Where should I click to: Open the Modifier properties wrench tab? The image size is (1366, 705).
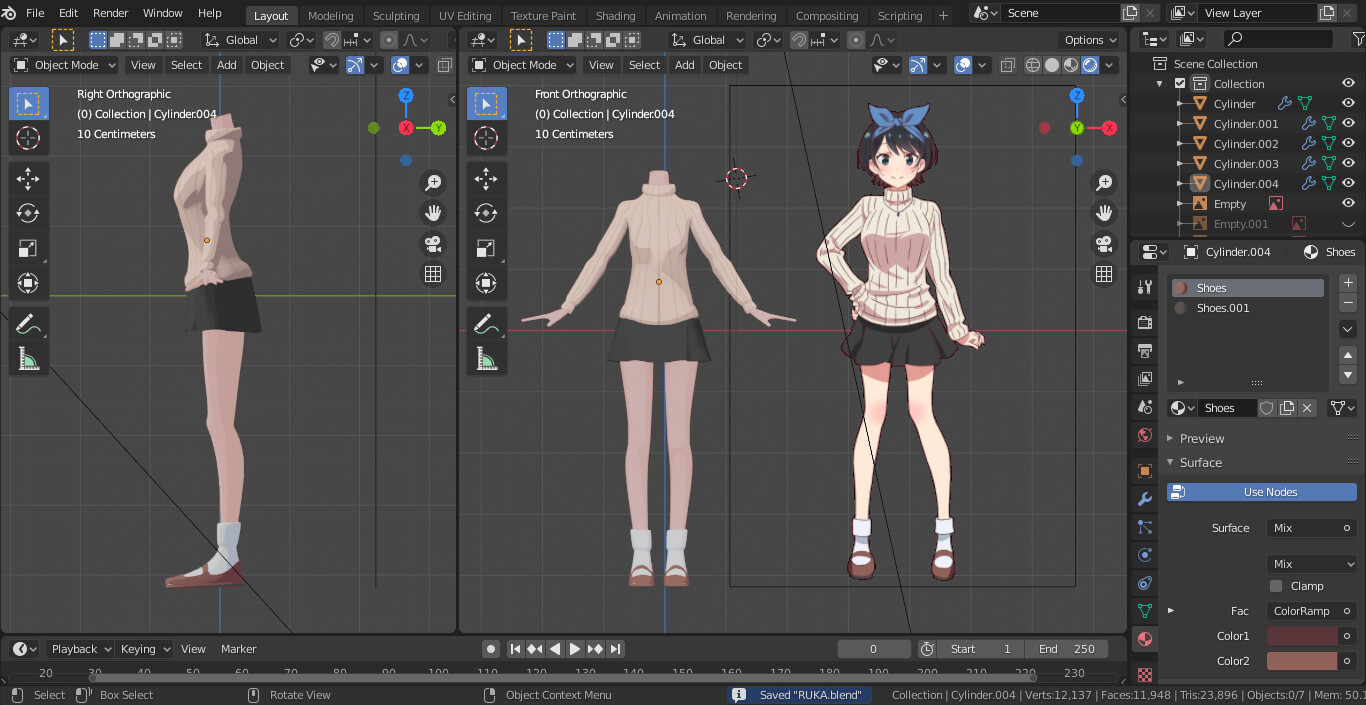(1145, 499)
